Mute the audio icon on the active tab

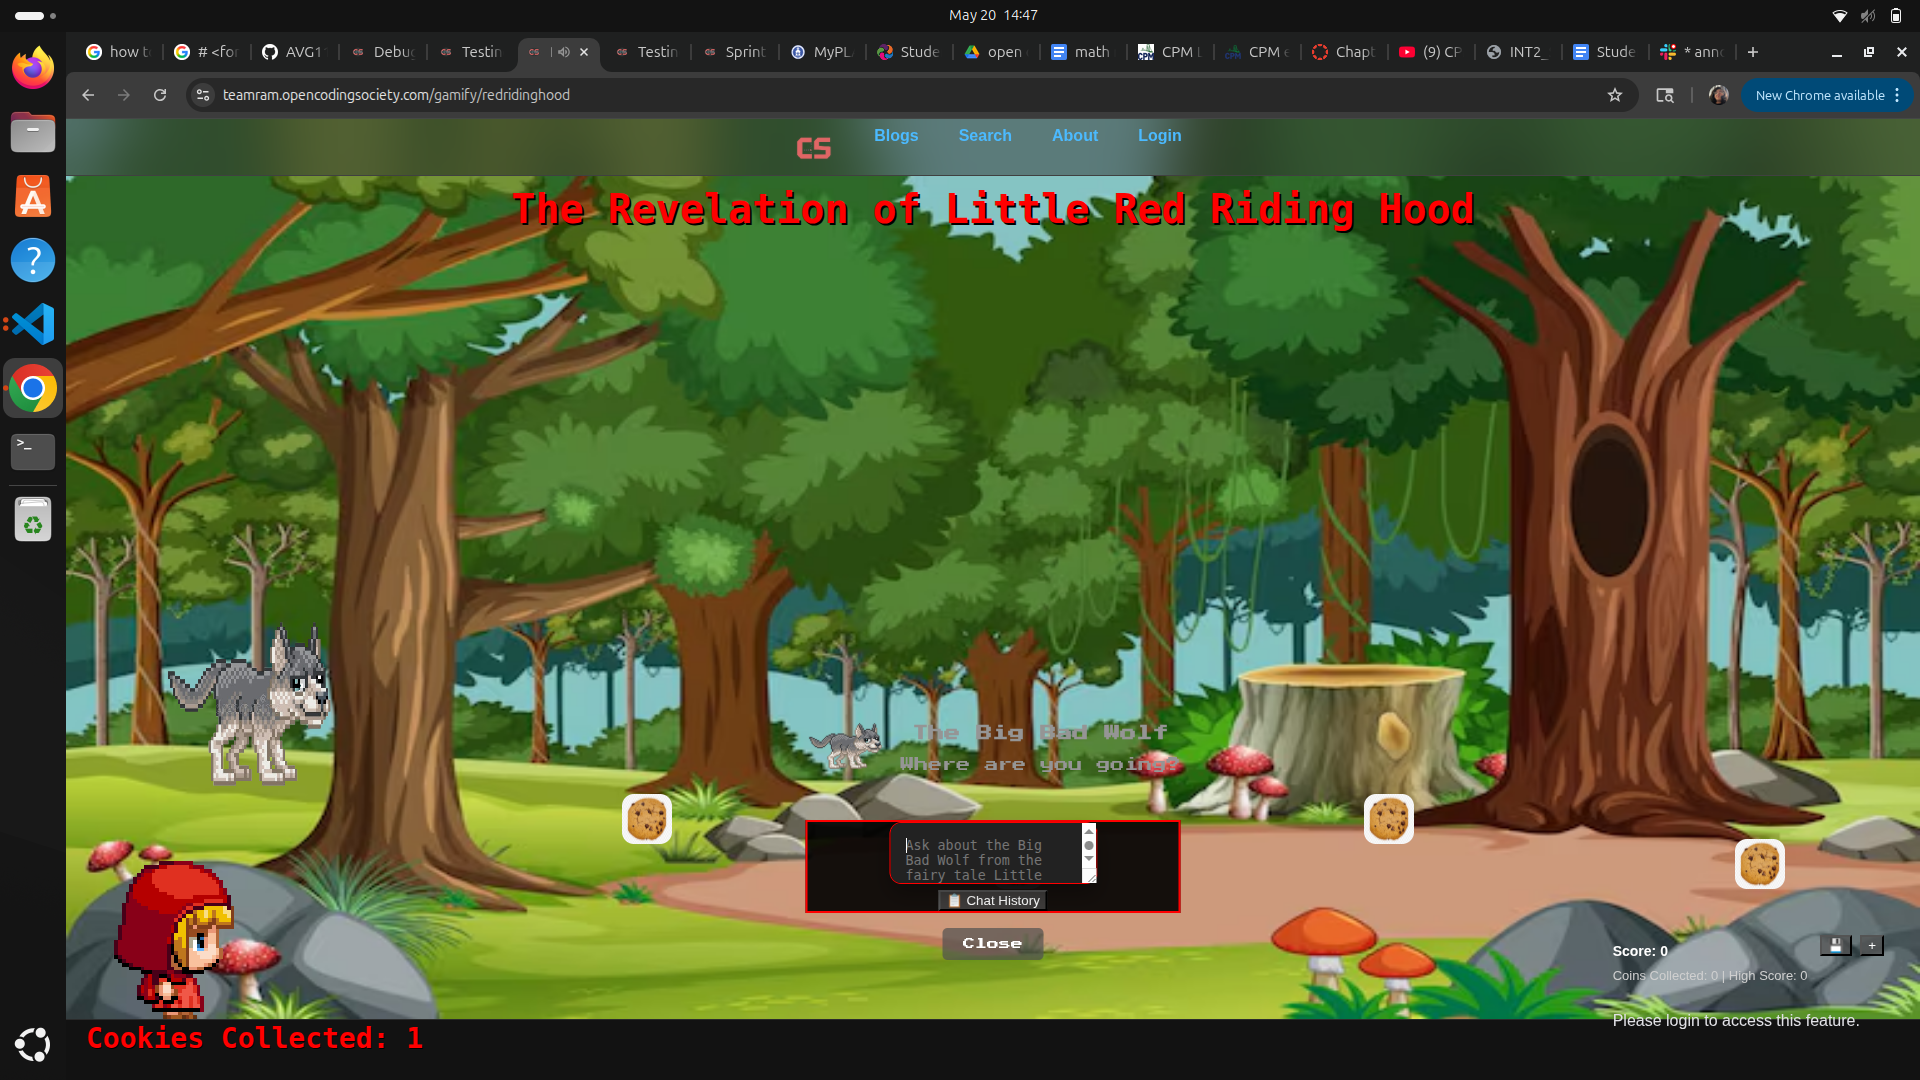[x=564, y=52]
